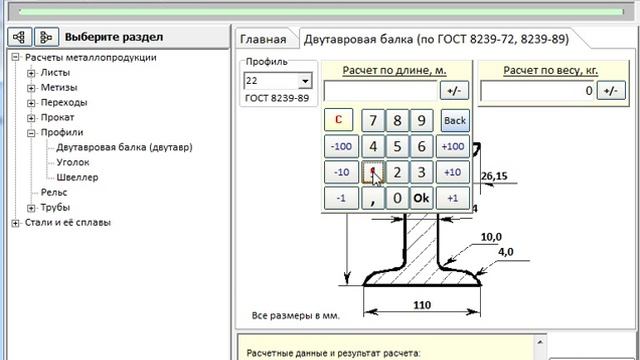Screen dimensions: 640x360
Task: Click the Прокат tree label
Action: click(x=57, y=118)
